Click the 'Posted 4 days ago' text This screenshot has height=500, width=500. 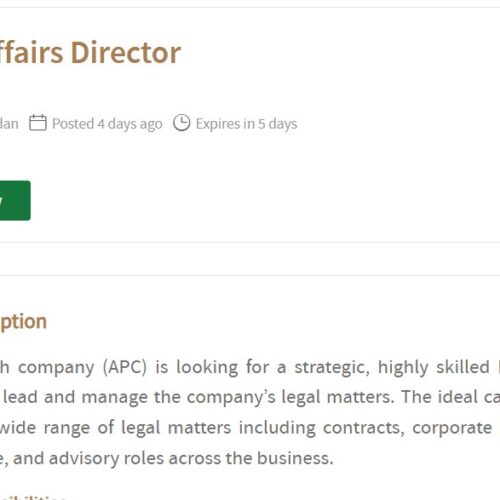point(107,124)
